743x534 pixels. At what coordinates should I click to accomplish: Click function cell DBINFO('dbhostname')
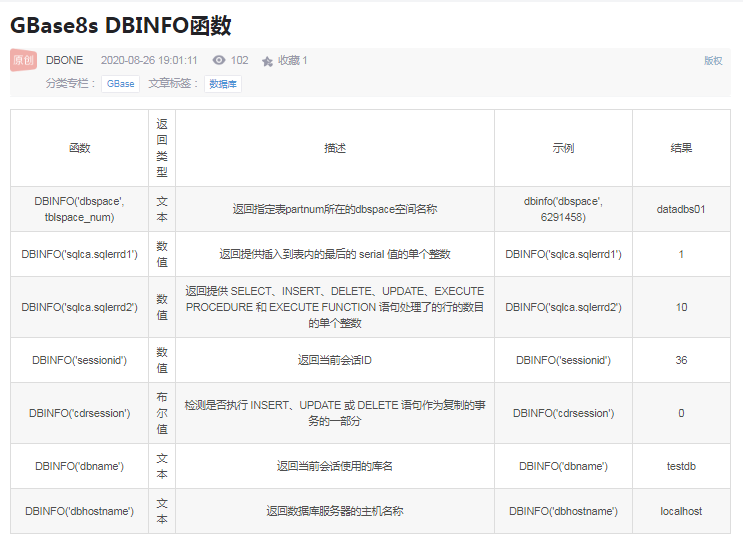tap(80, 511)
